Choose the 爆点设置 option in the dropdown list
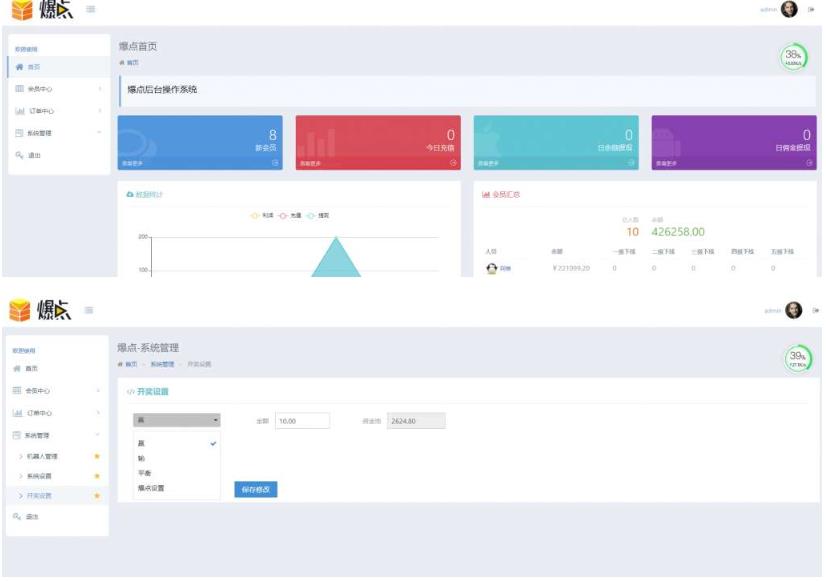 pos(151,488)
